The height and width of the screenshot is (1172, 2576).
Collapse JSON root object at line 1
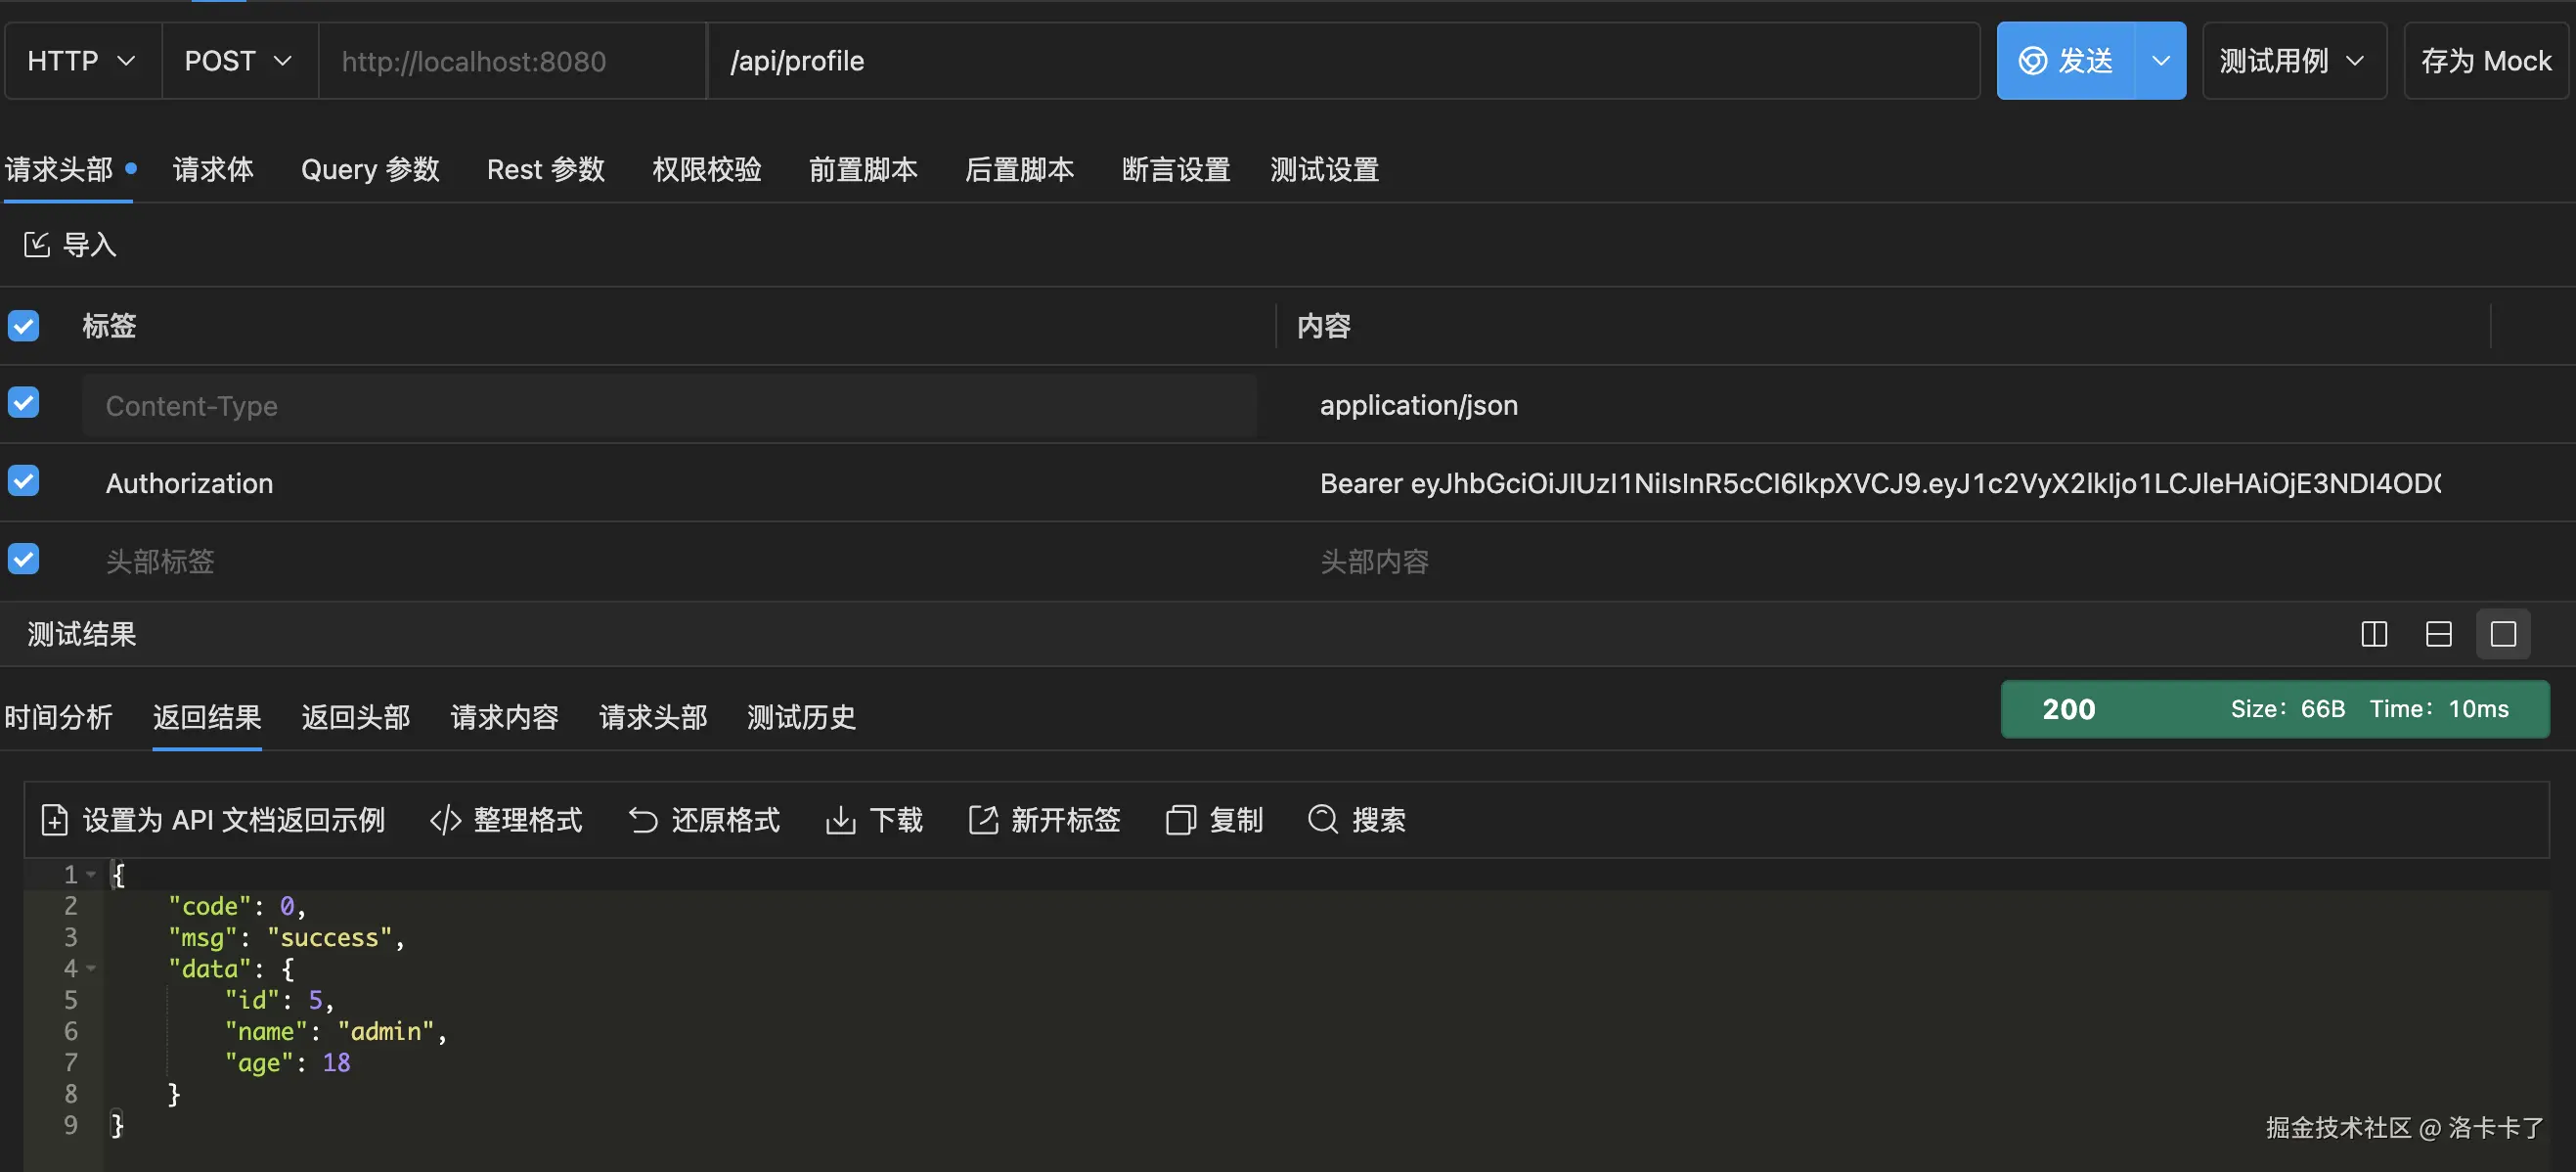[x=91, y=875]
